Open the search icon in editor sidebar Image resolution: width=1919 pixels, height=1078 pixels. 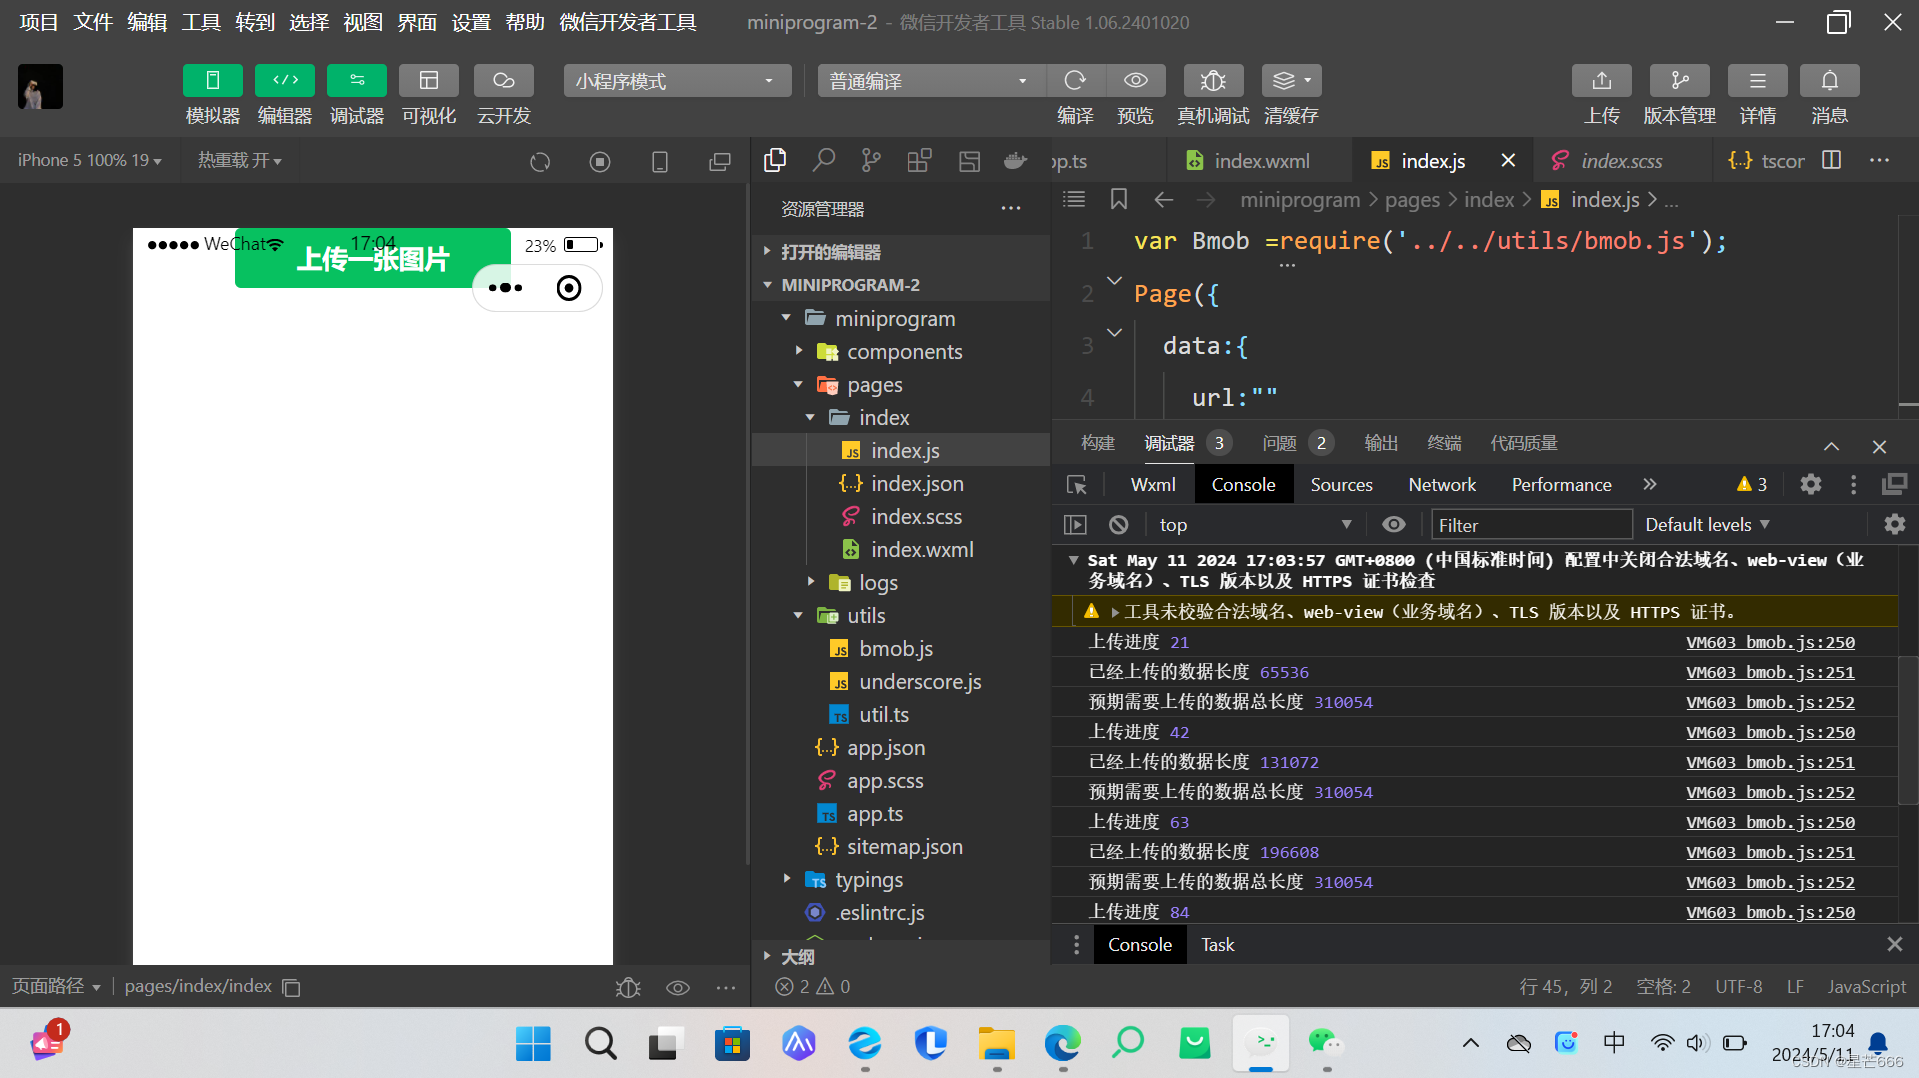(823, 160)
